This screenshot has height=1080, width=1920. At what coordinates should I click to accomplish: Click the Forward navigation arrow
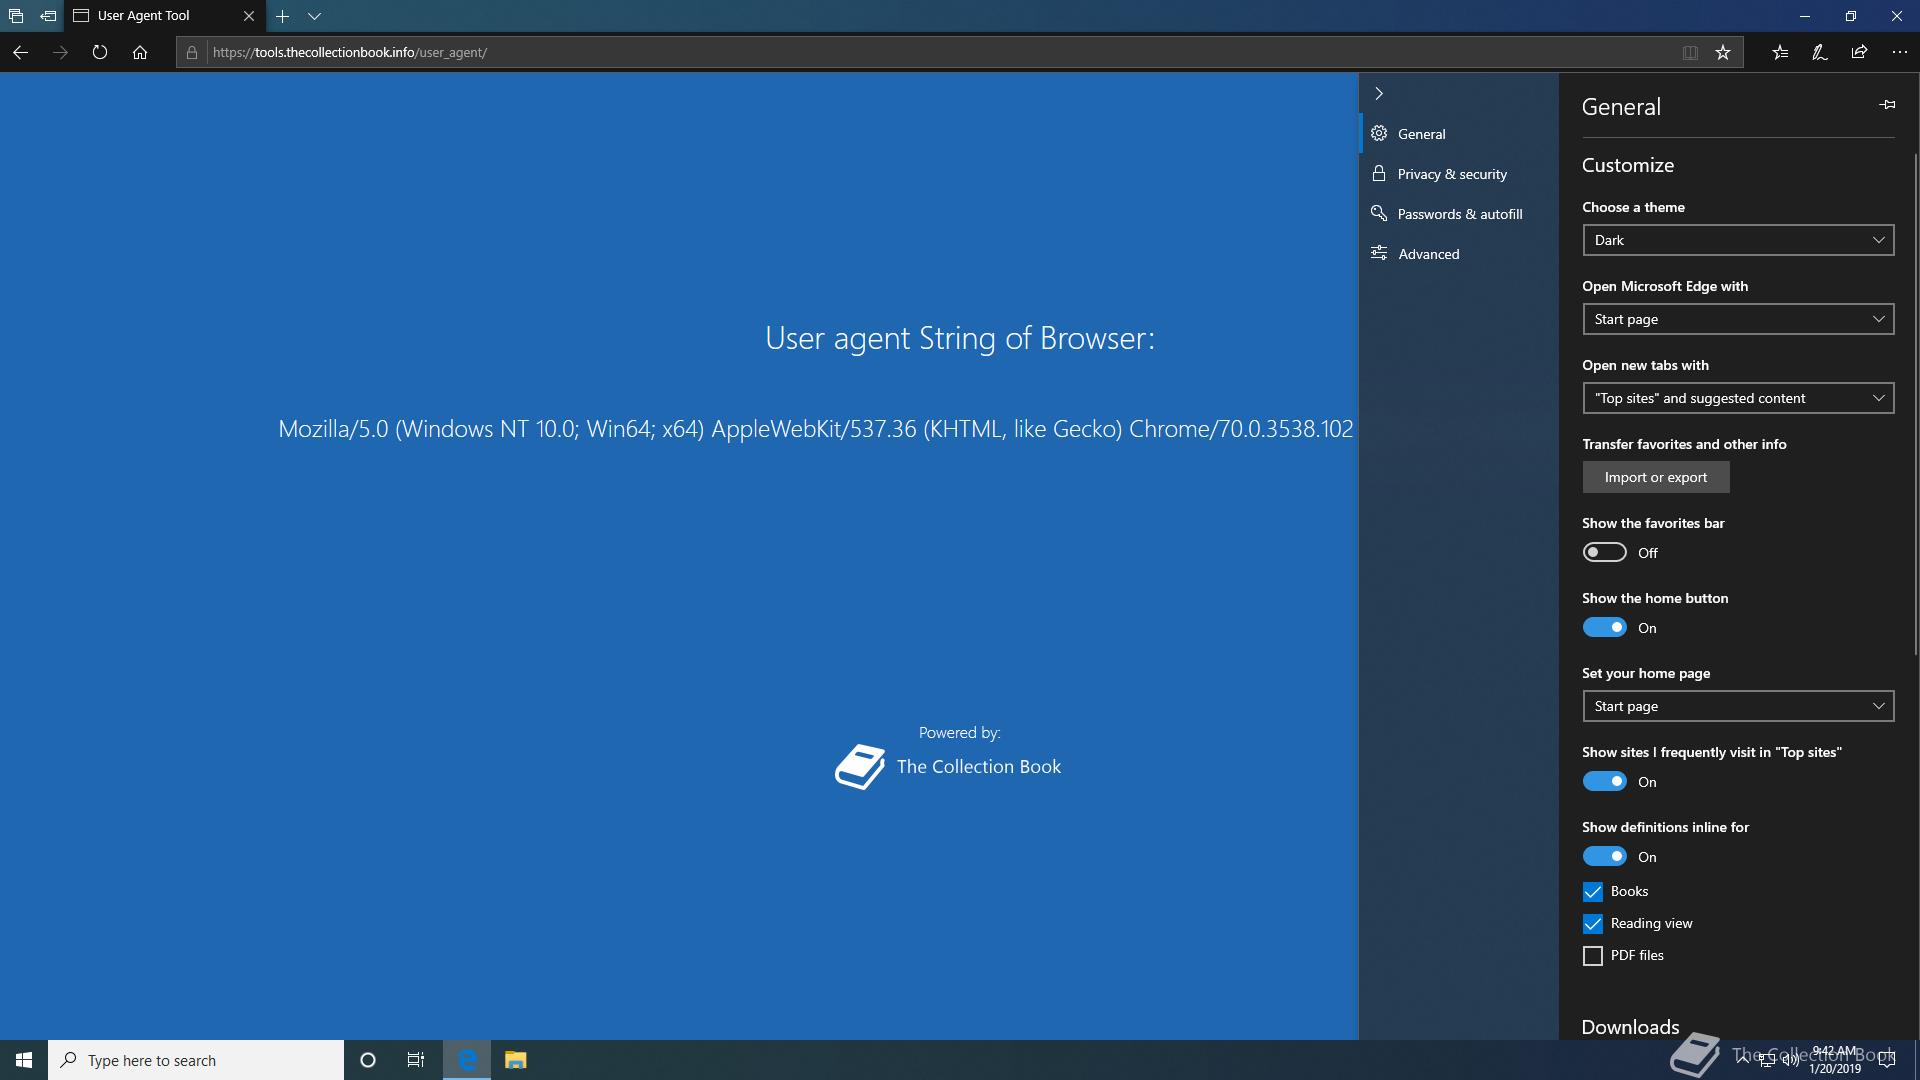[60, 52]
